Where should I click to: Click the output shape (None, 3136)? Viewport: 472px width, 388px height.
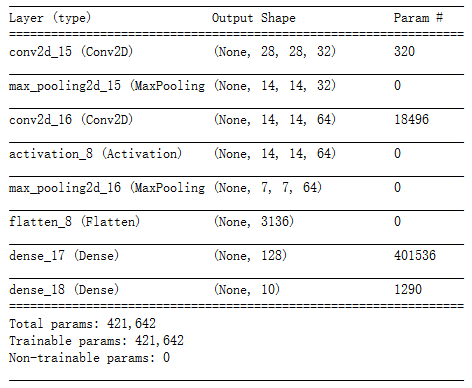254,222
